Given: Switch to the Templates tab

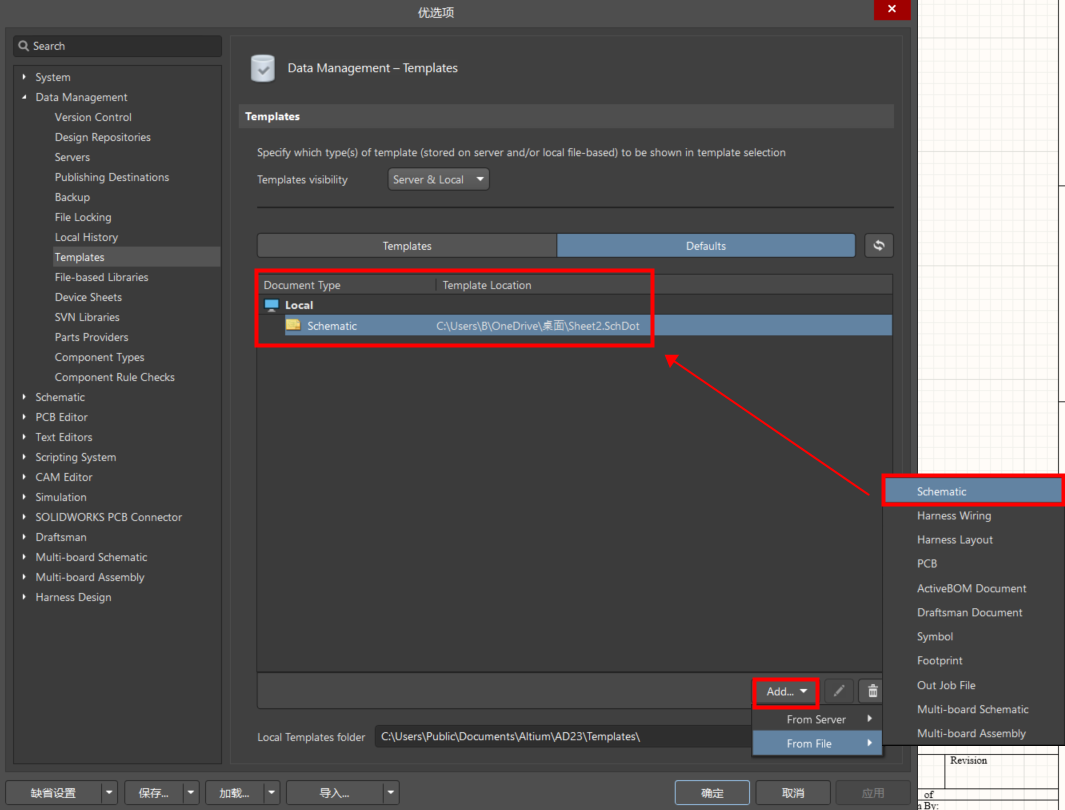Looking at the screenshot, I should point(407,246).
